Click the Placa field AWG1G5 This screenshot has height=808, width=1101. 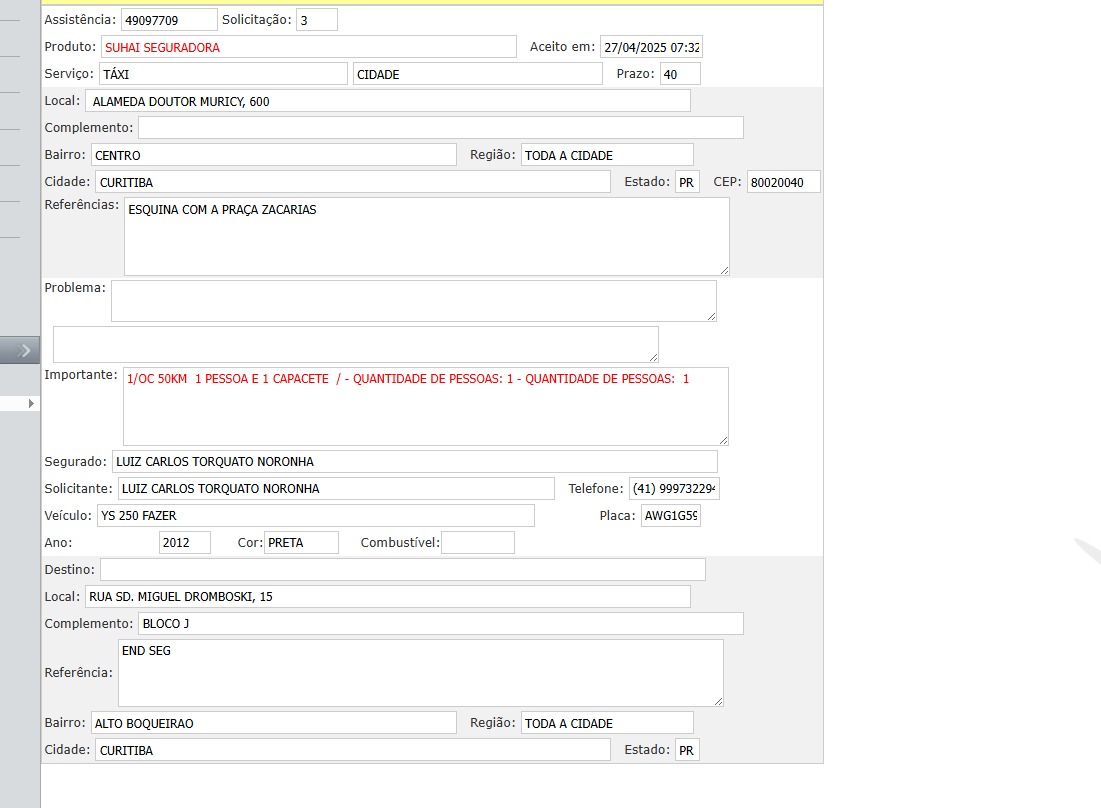click(671, 515)
